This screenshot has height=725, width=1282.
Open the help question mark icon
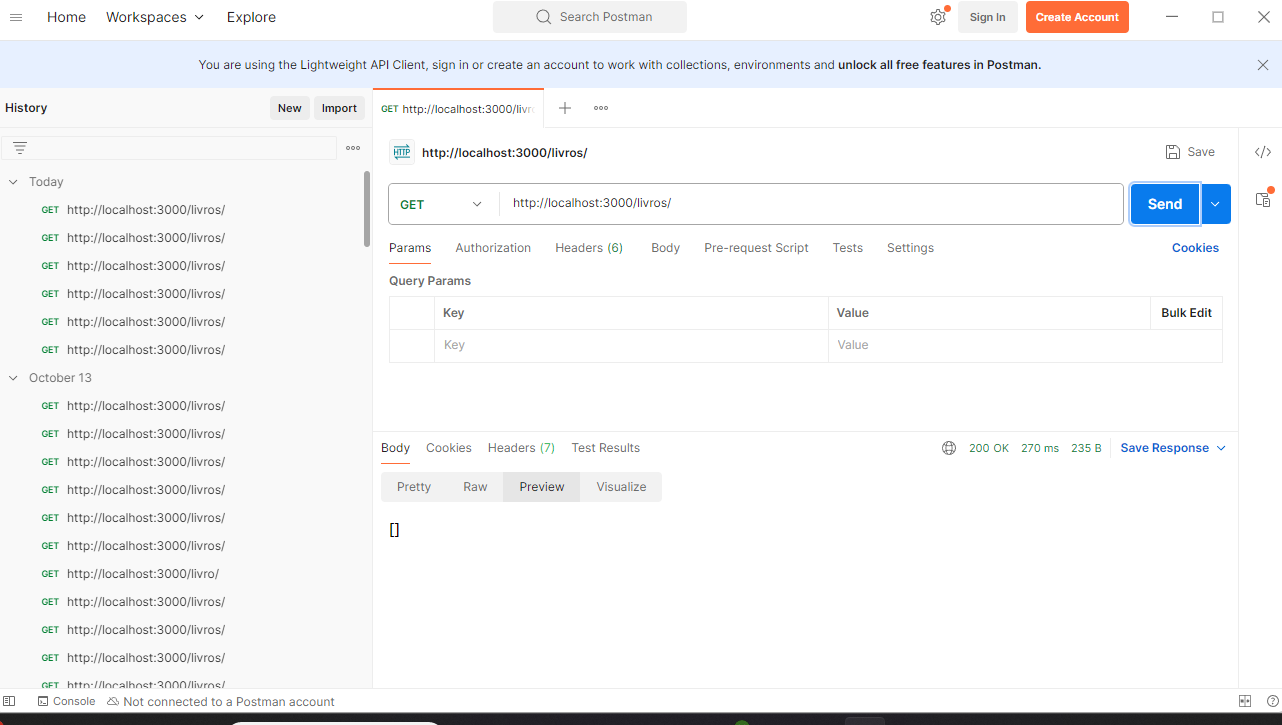tap(1273, 701)
